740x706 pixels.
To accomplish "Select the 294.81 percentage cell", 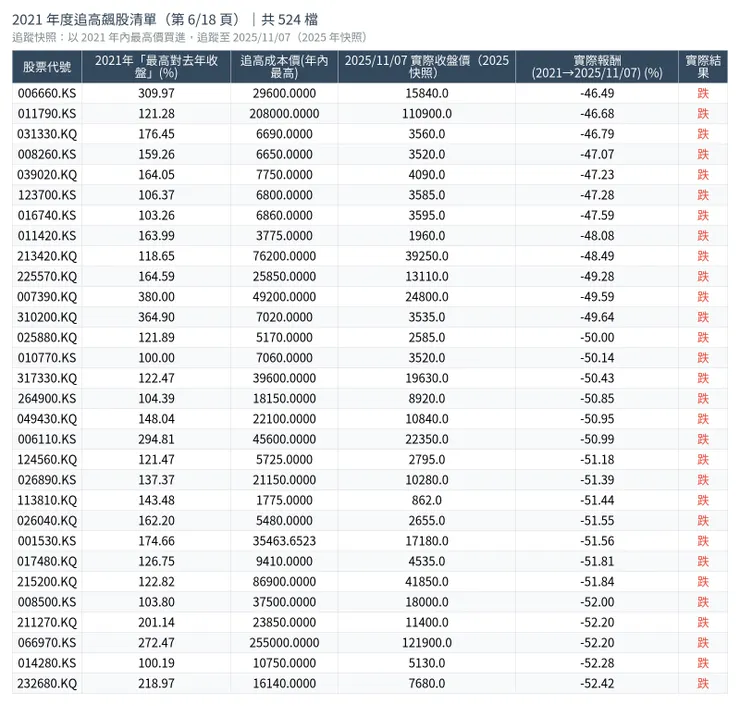I will 156,439.
